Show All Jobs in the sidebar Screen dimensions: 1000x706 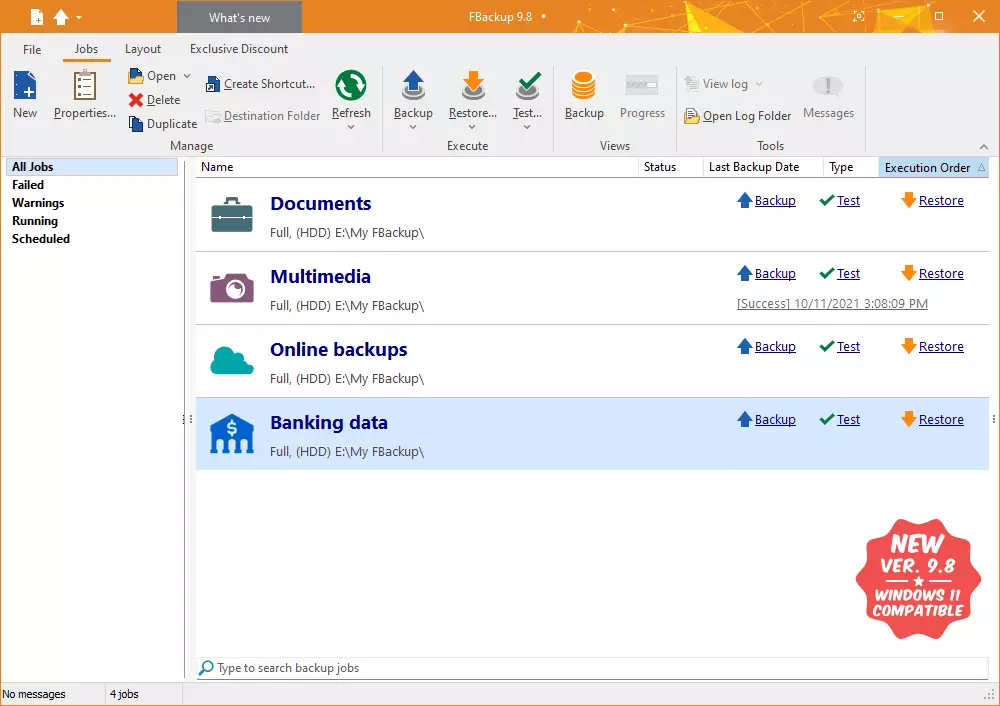pyautogui.click(x=92, y=167)
